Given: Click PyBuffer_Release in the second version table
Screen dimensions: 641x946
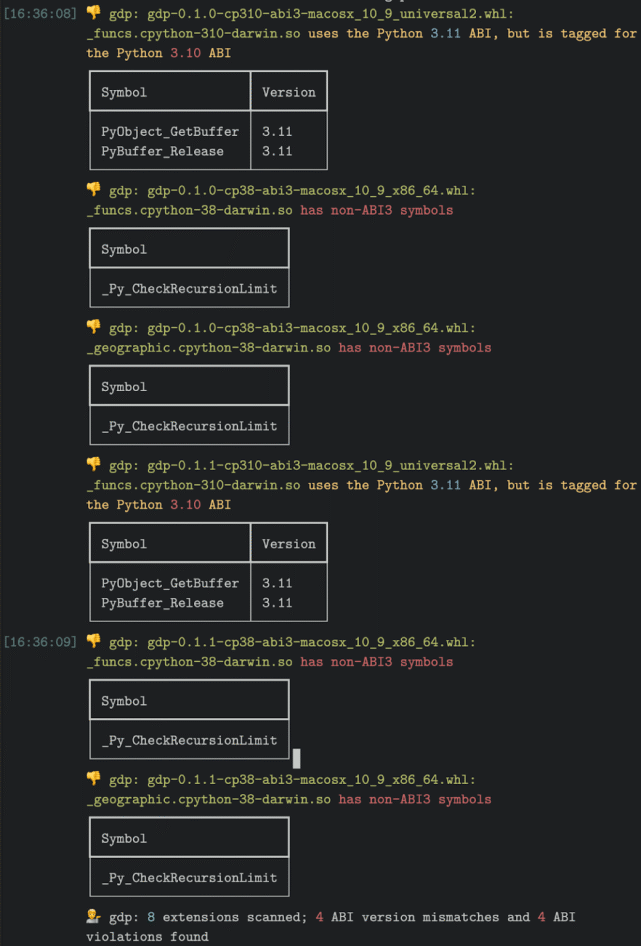Looking at the screenshot, I should click(x=162, y=603).
